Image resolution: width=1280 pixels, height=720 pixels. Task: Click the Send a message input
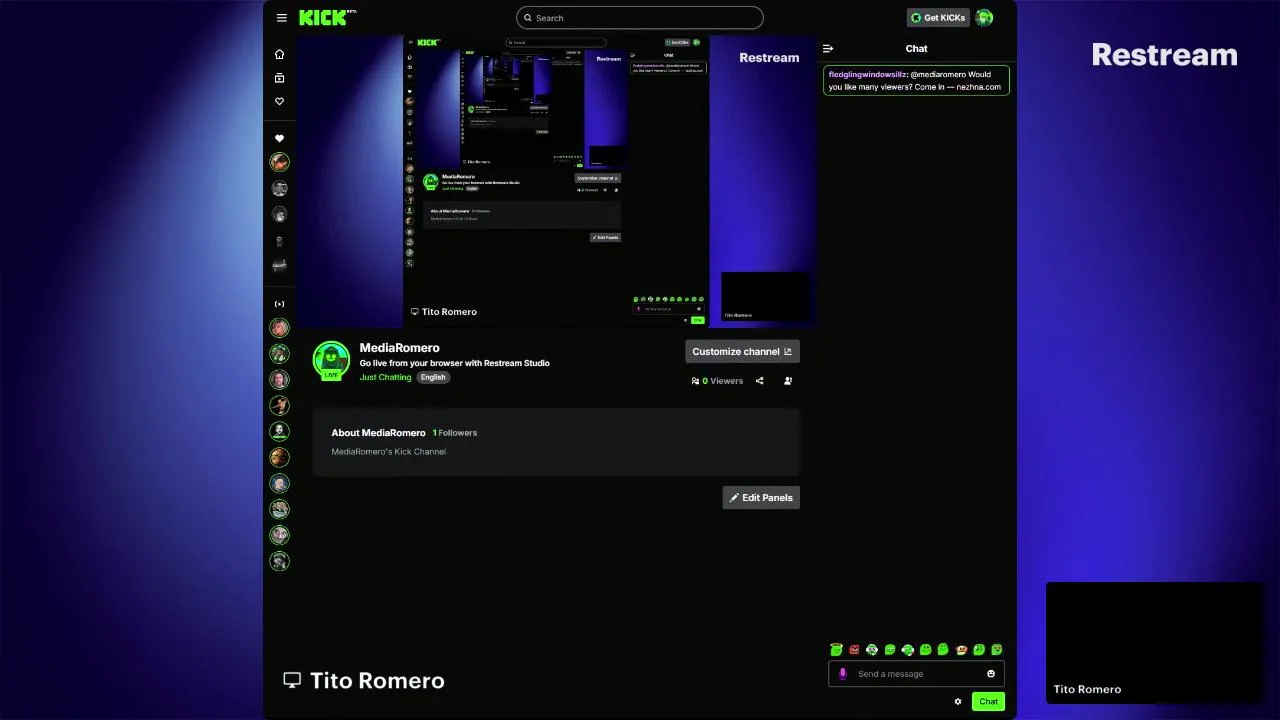[x=916, y=674]
